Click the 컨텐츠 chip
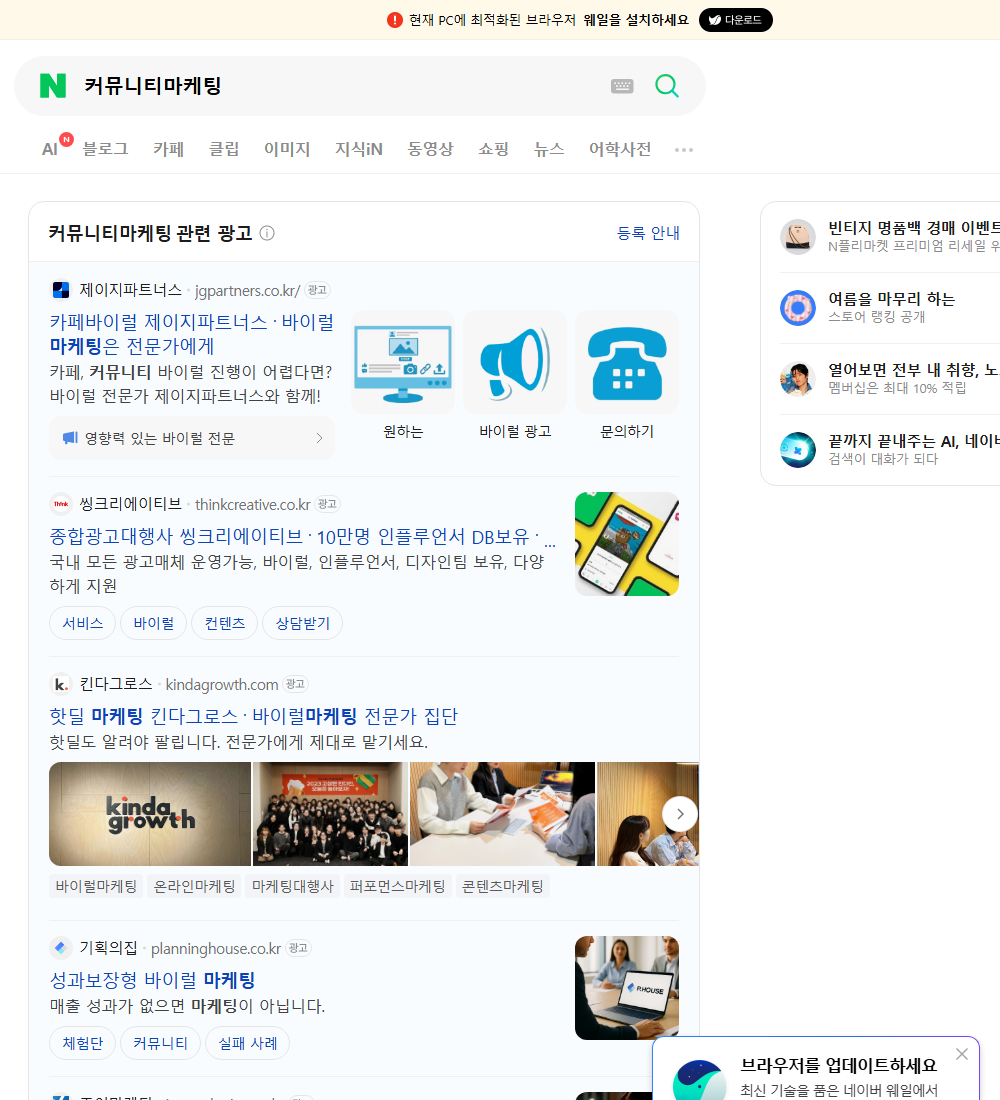This screenshot has width=1000, height=1100. click(x=225, y=623)
